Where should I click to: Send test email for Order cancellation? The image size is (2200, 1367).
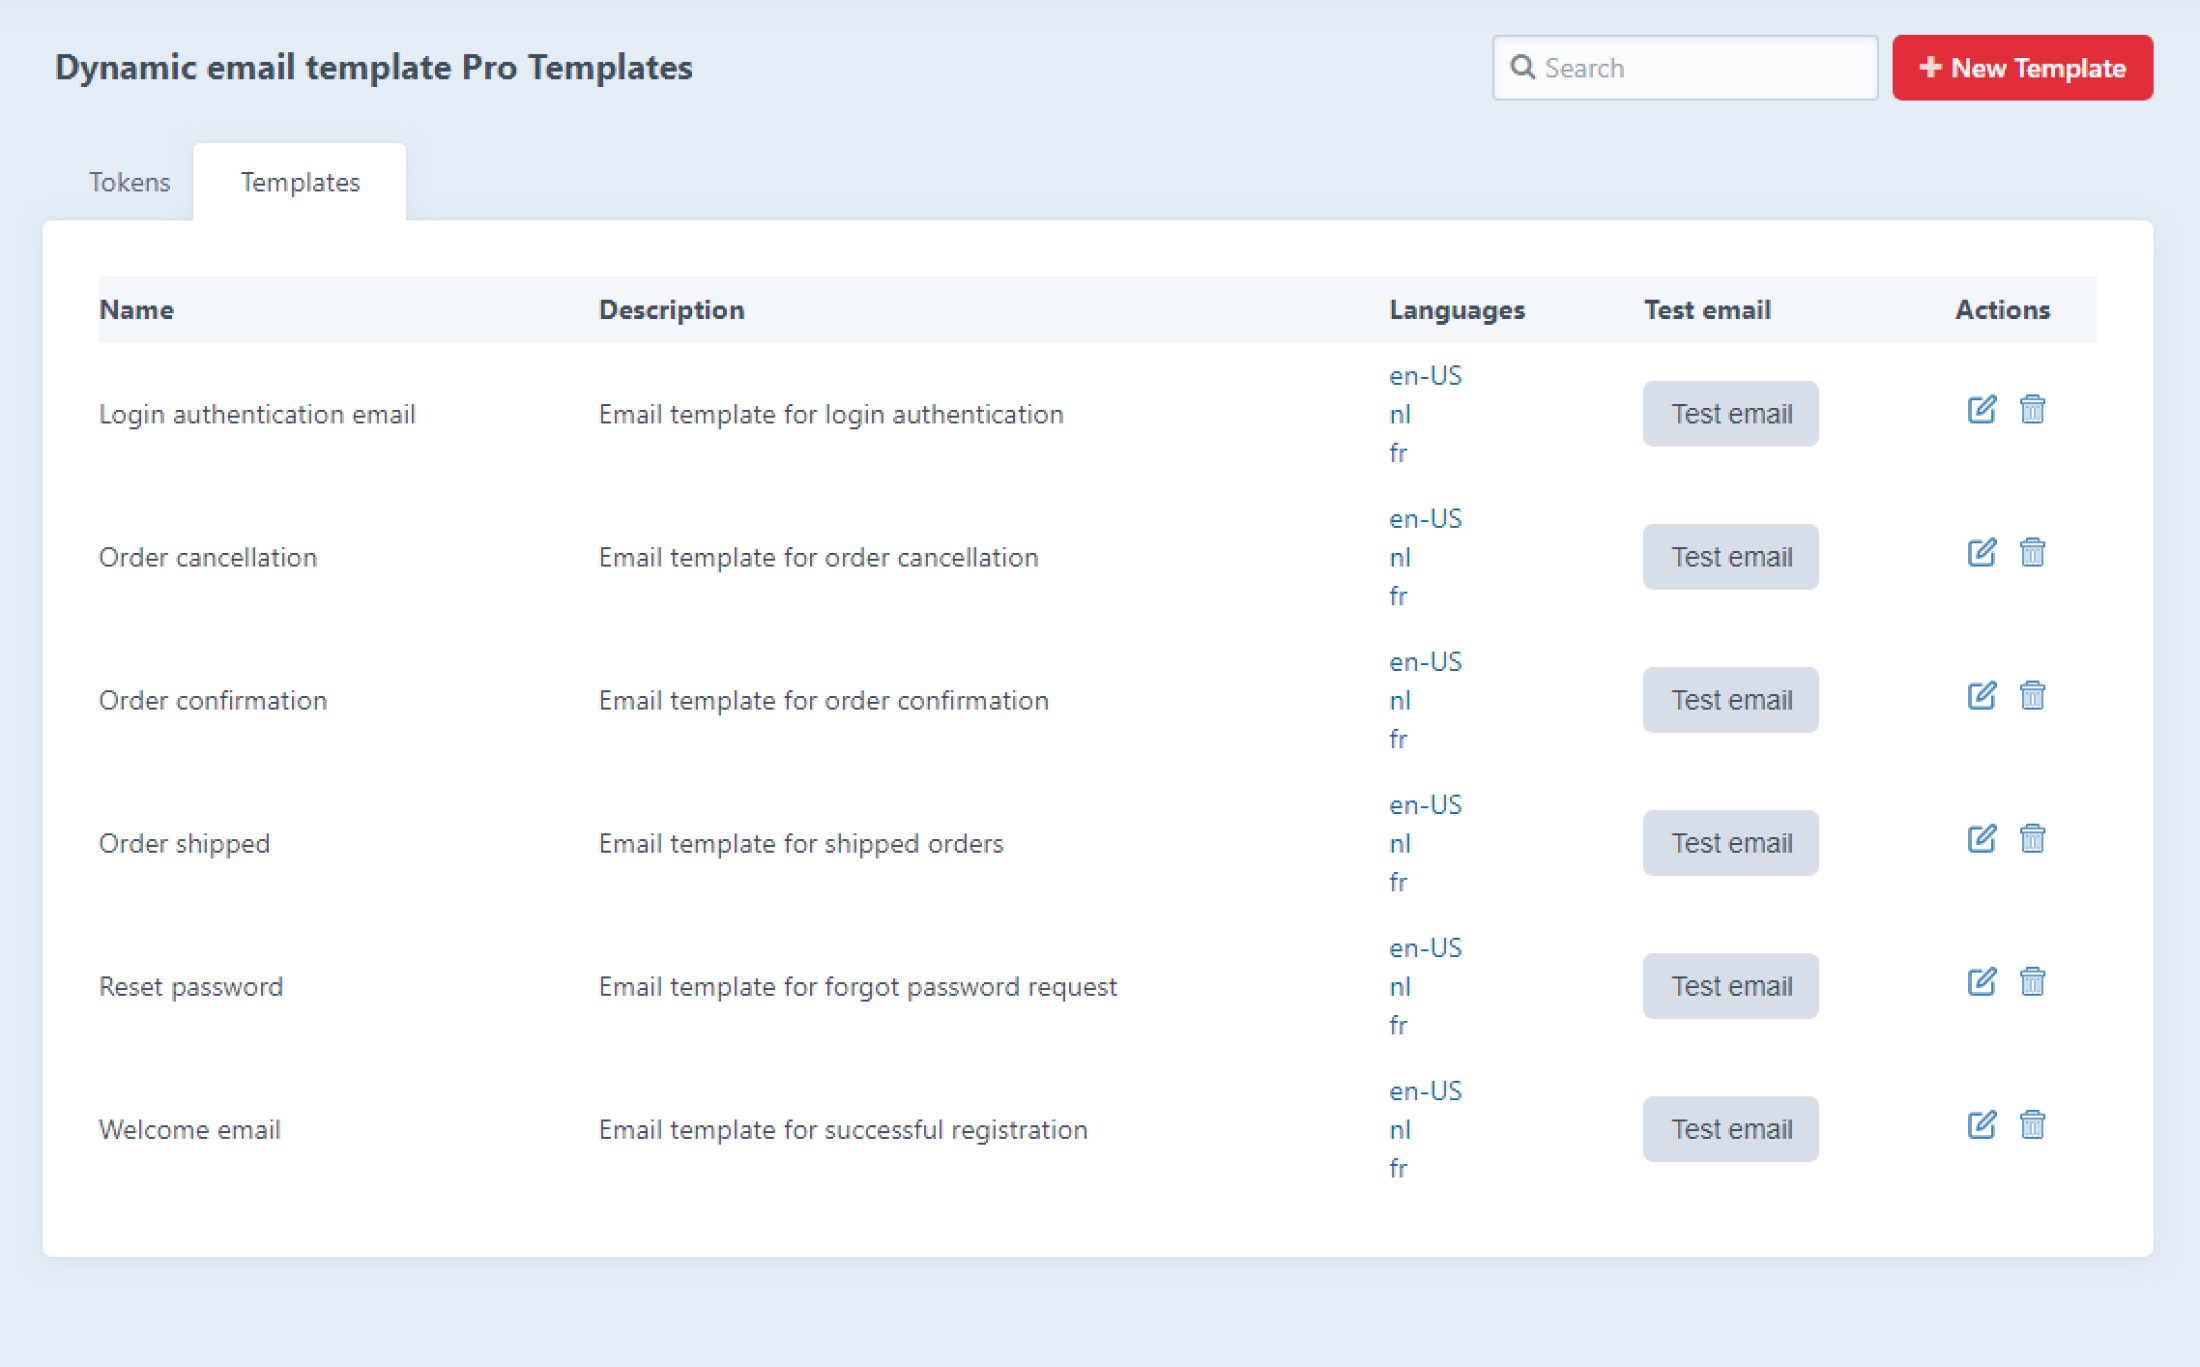coord(1730,557)
